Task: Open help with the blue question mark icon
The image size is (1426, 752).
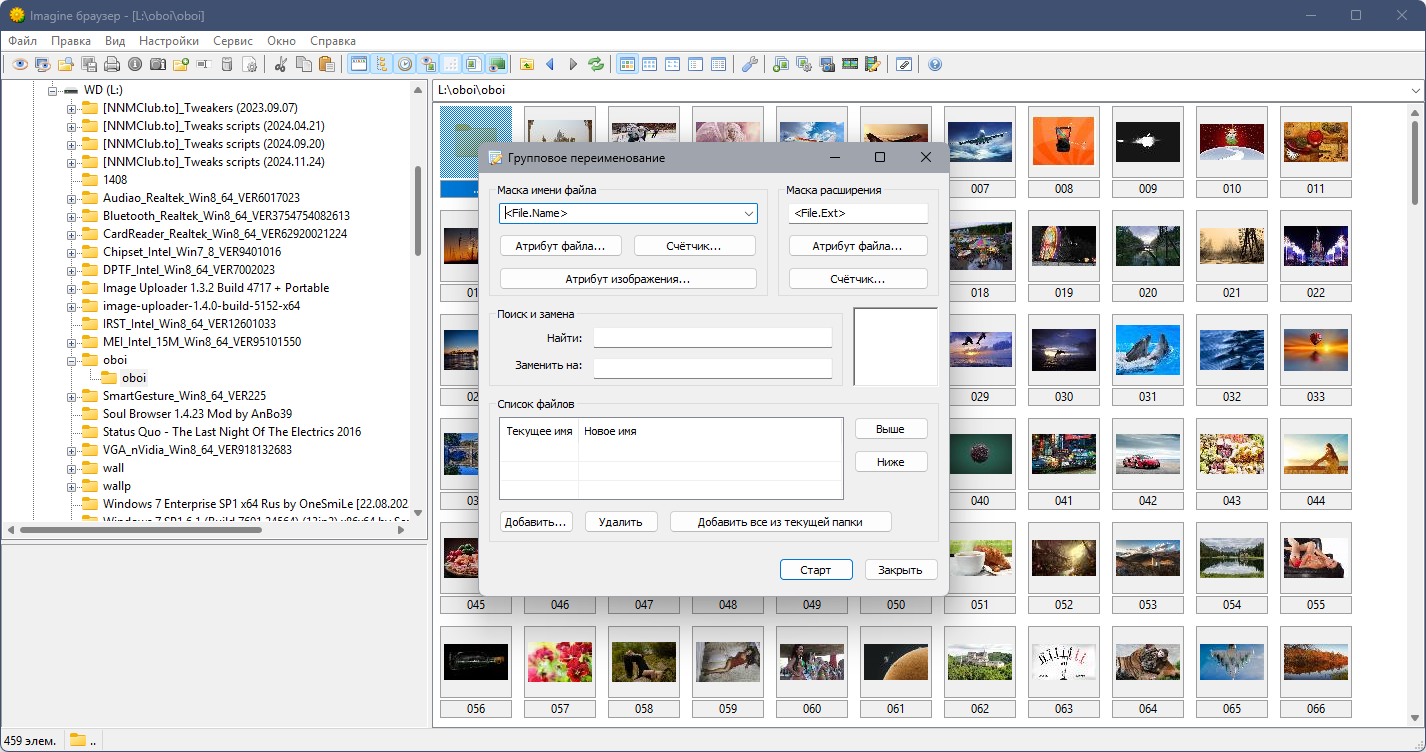Action: 935,64
